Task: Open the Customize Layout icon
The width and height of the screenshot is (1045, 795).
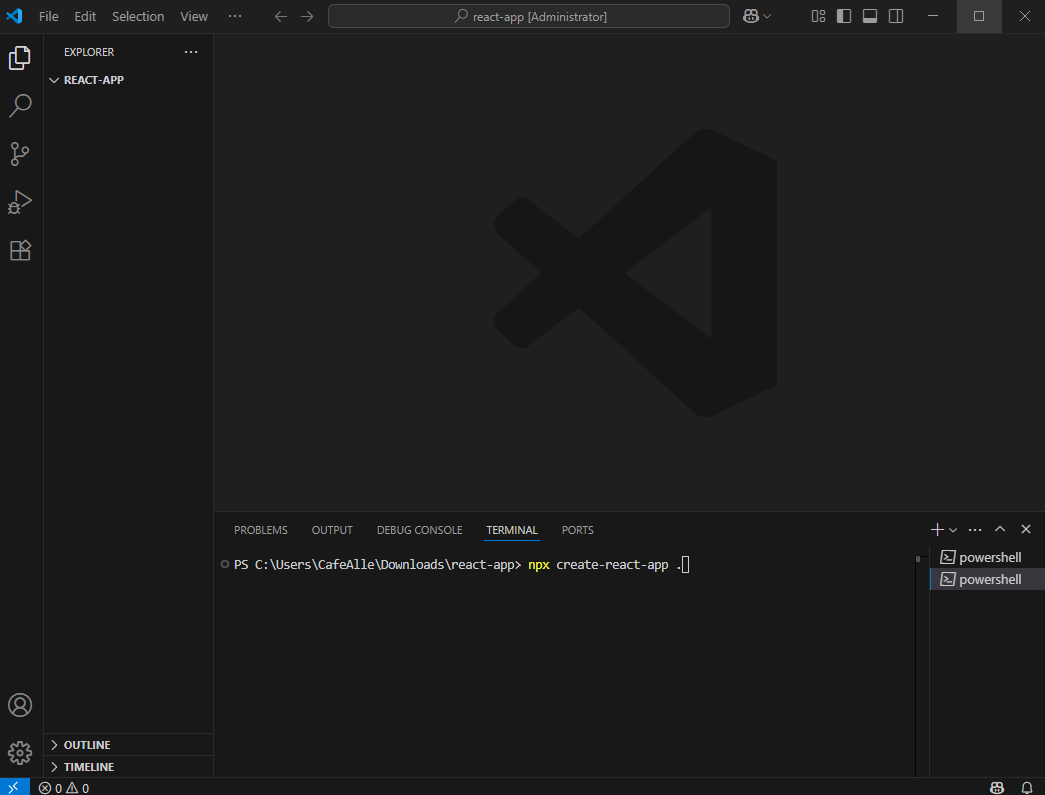Action: pyautogui.click(x=818, y=17)
